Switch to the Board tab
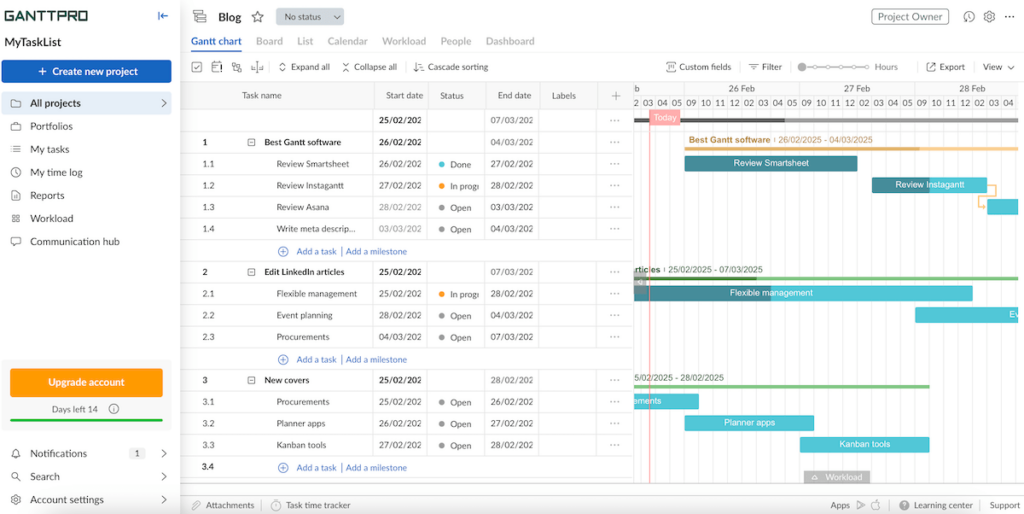 (x=269, y=41)
